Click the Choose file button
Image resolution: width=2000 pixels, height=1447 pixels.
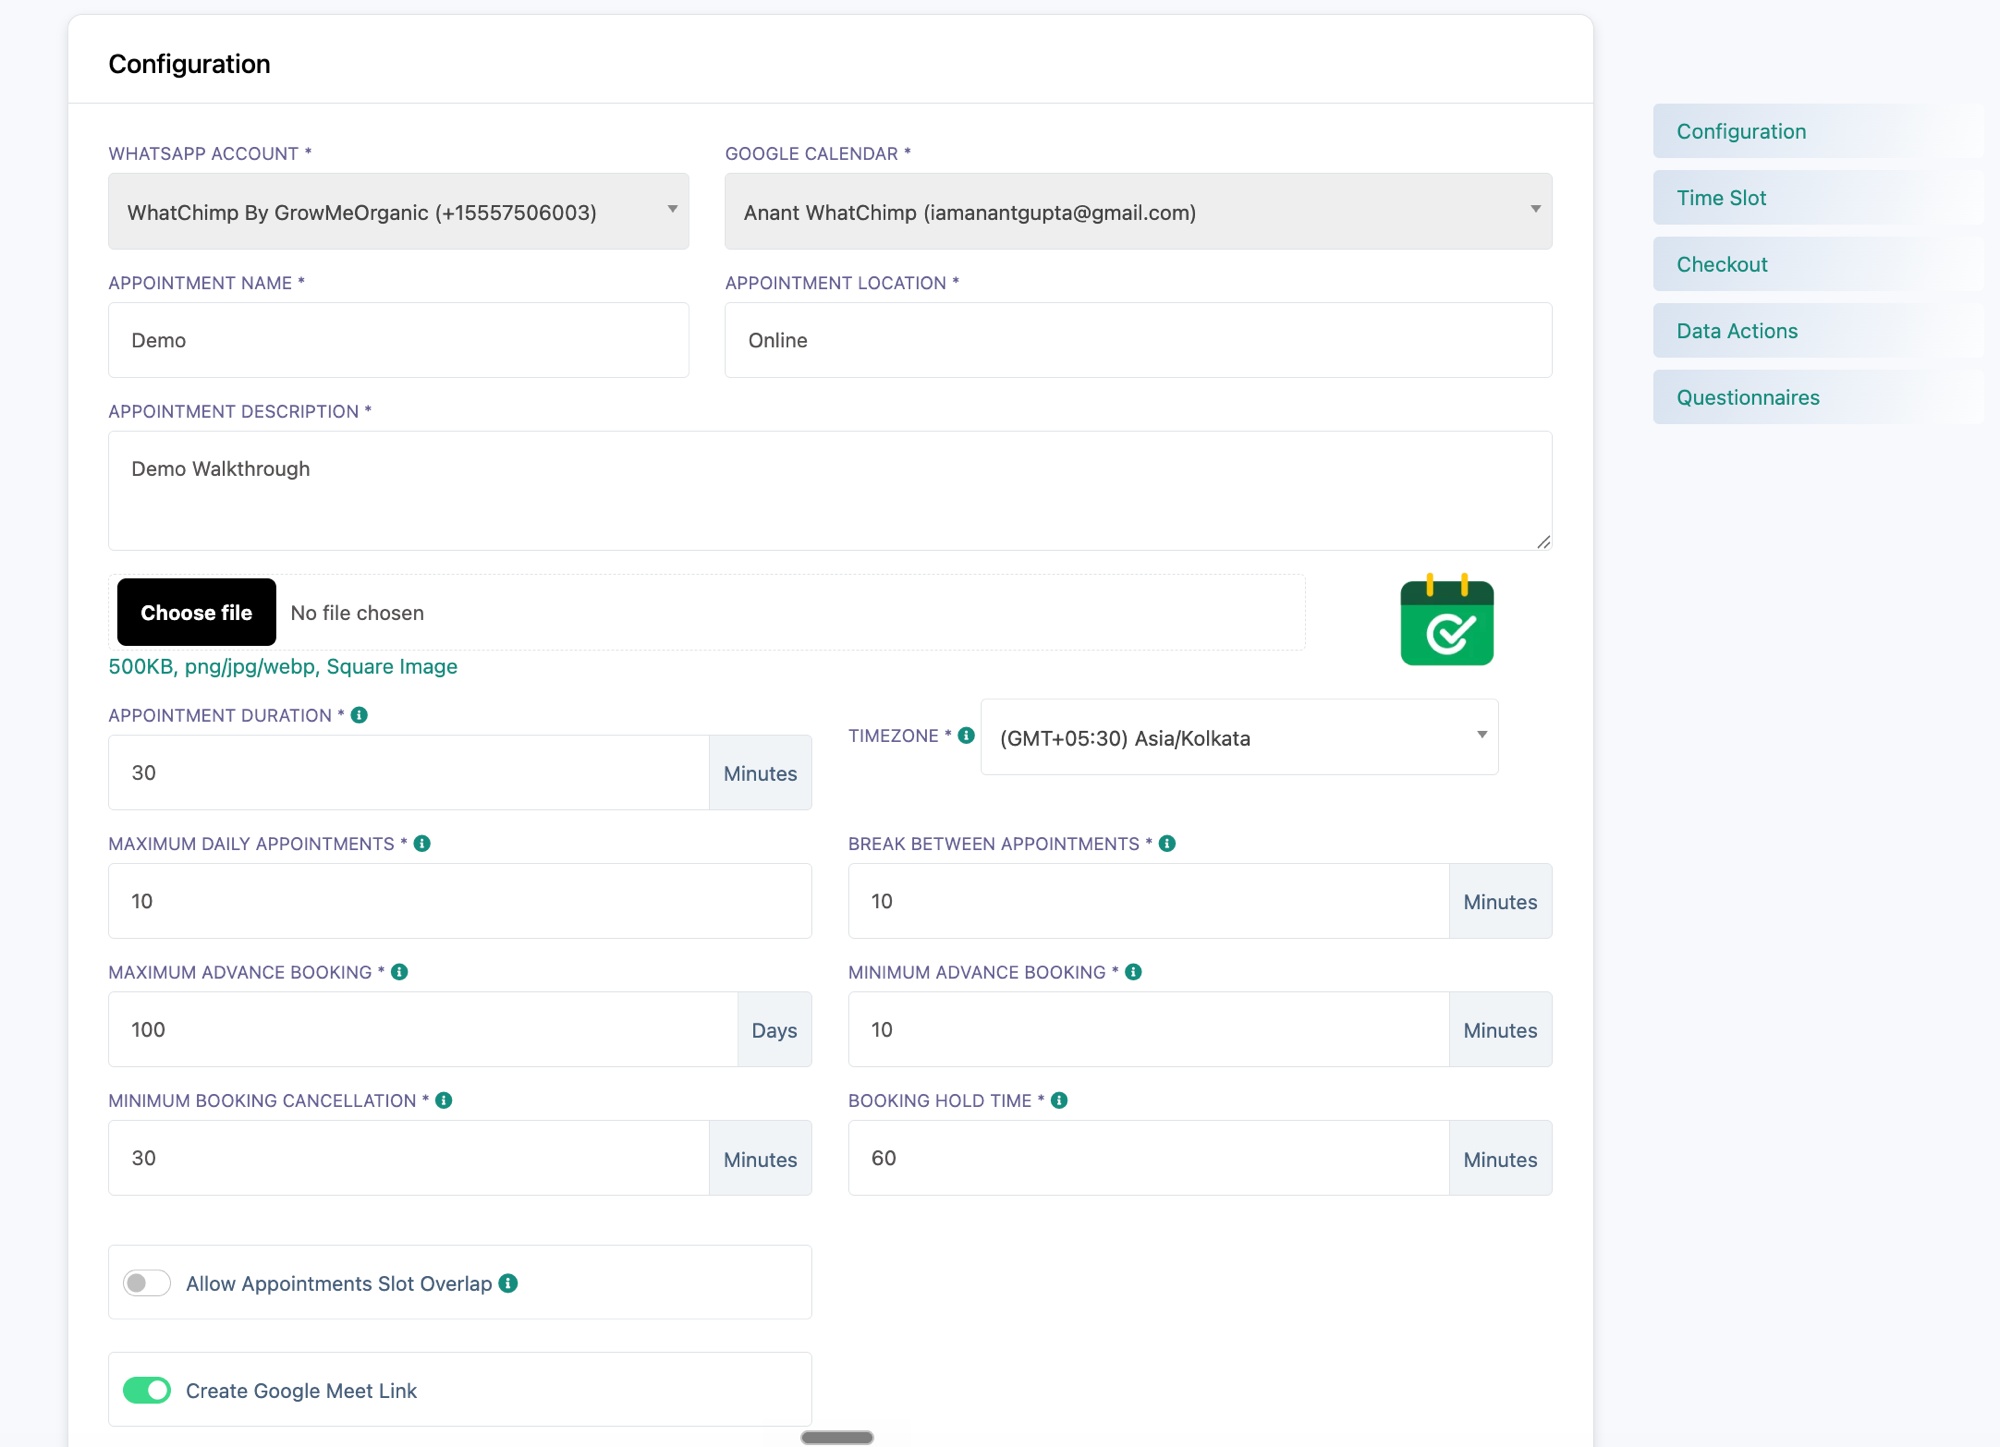[x=196, y=612]
